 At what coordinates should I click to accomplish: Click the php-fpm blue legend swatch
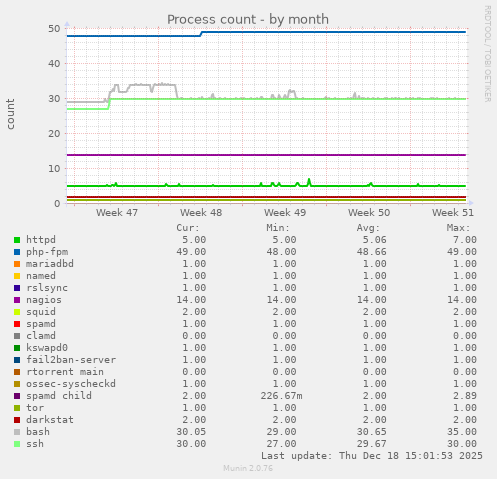click(x=17, y=252)
